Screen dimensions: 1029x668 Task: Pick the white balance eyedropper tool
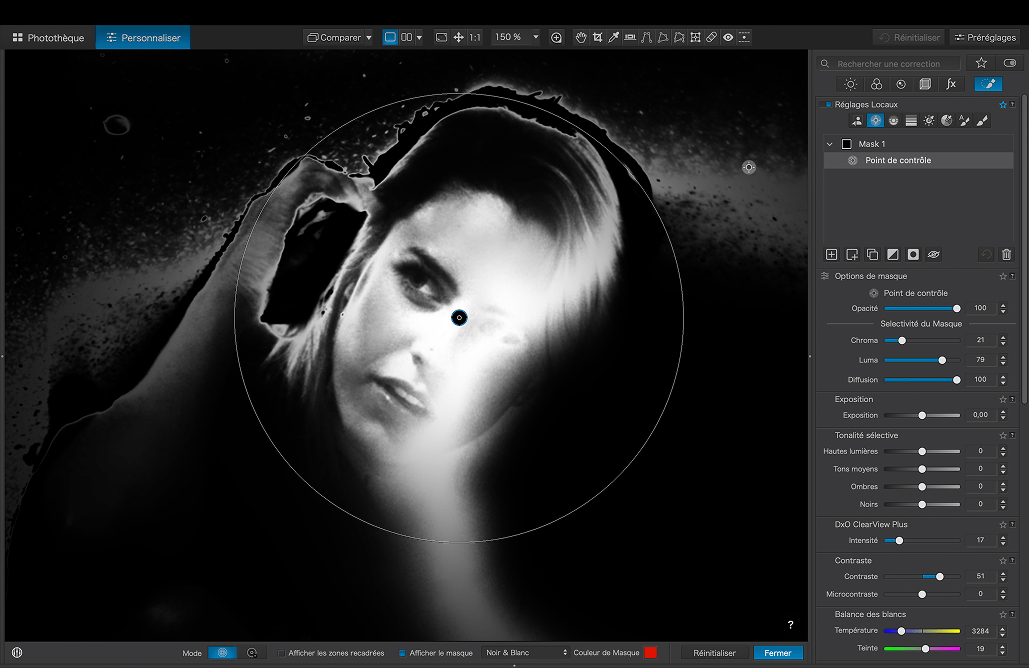pyautogui.click(x=613, y=37)
